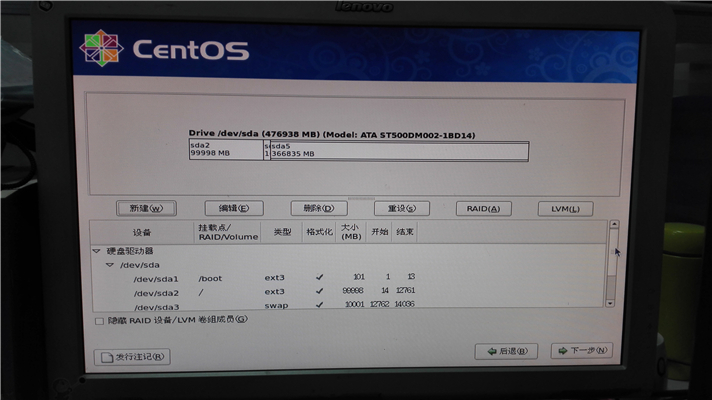This screenshot has width=712, height=400.
Task: Click the 新建(W) new partition button
Action: coord(146,208)
